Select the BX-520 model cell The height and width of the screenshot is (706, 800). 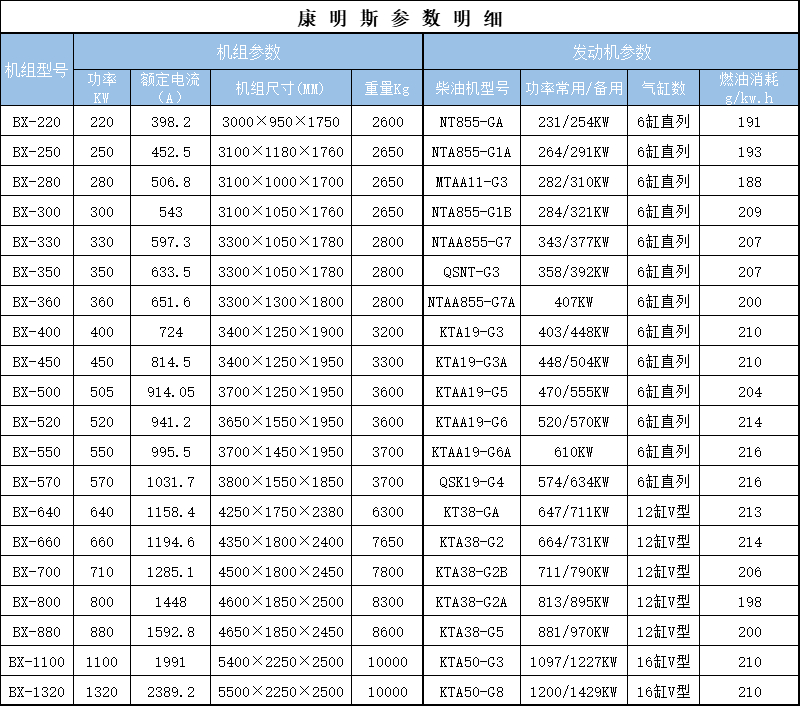point(37,422)
